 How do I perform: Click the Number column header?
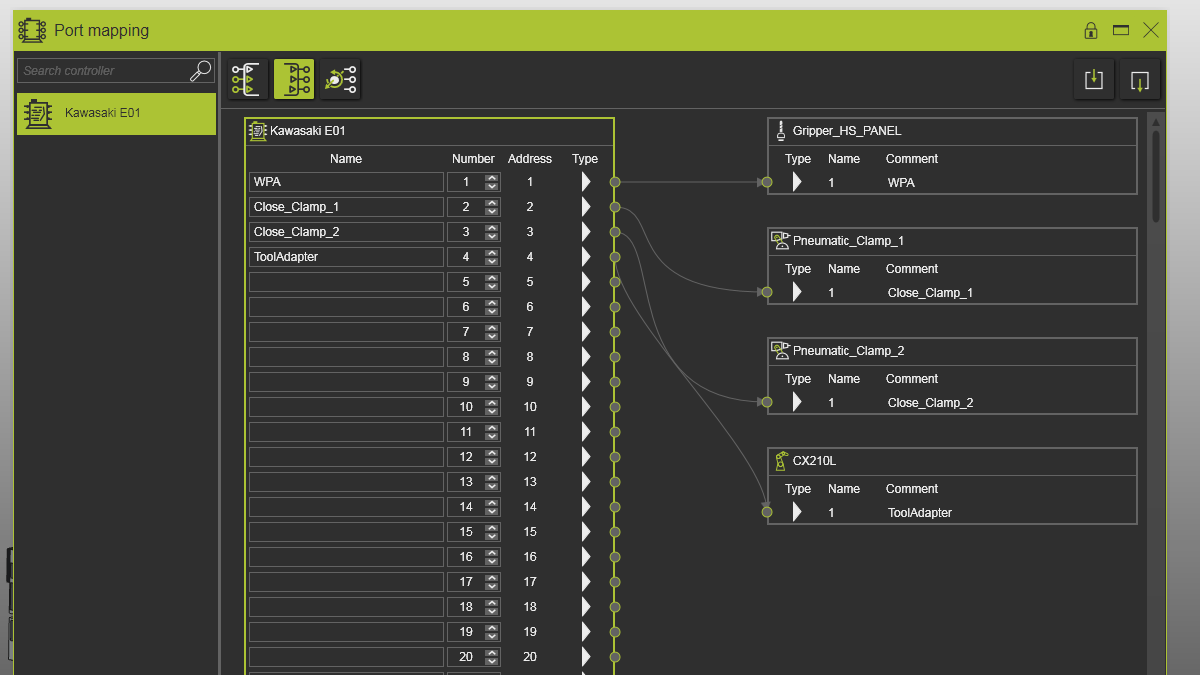point(473,159)
